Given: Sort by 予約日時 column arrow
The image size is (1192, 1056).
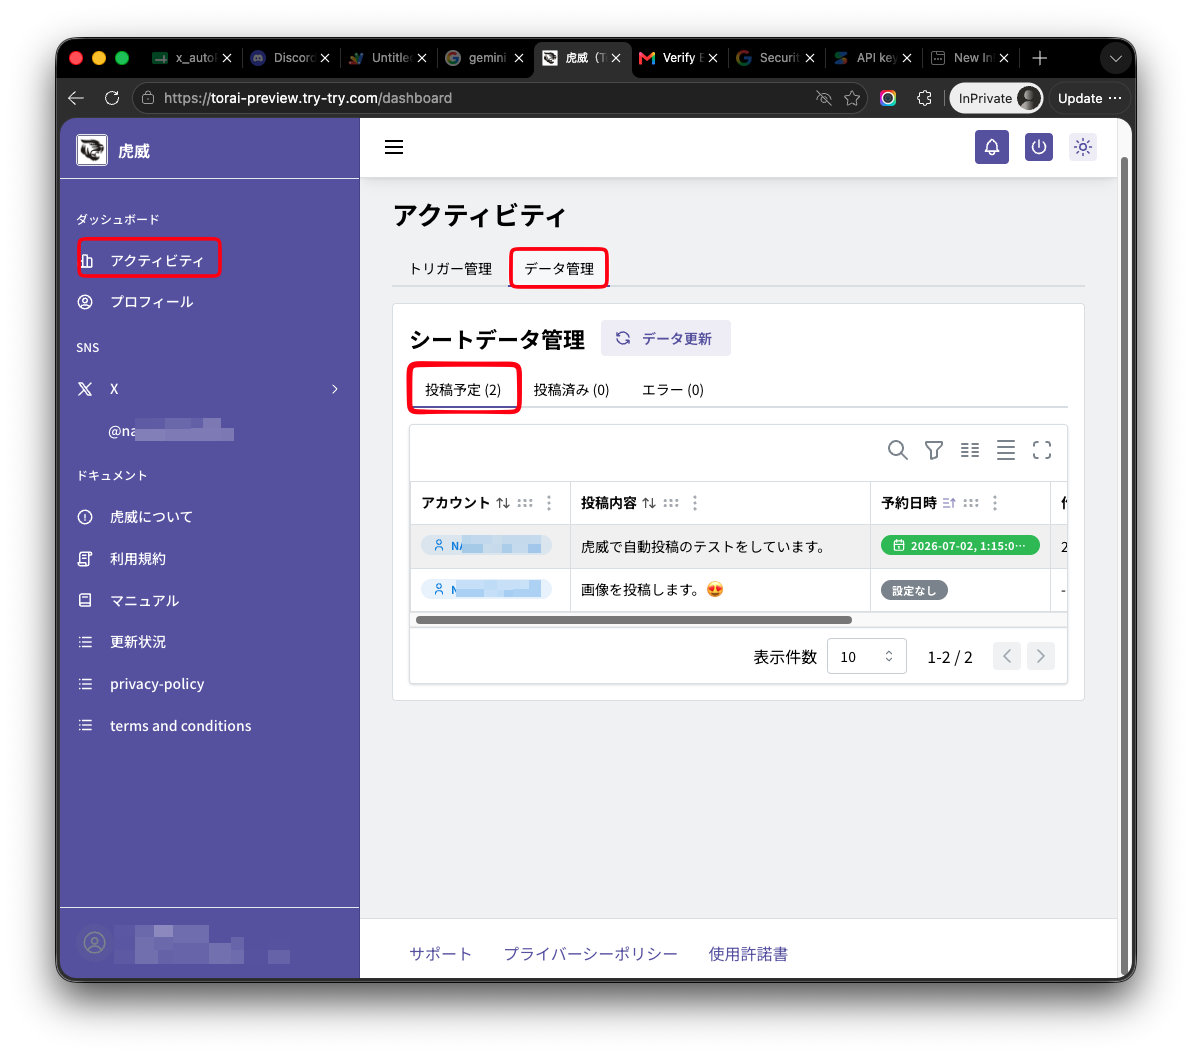Looking at the screenshot, I should pos(949,503).
